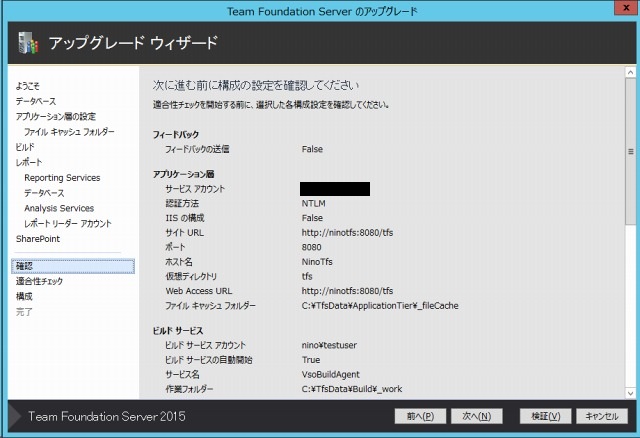
Task: Click work folder path C:¥TfsData¥Build¥_work
Action: tap(352, 389)
